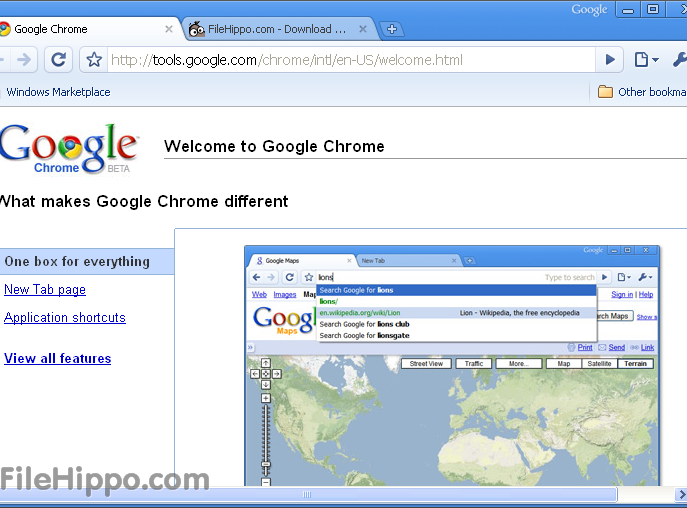The image size is (687, 508).
Task: Bookmark this page with the star icon
Action: point(94,60)
